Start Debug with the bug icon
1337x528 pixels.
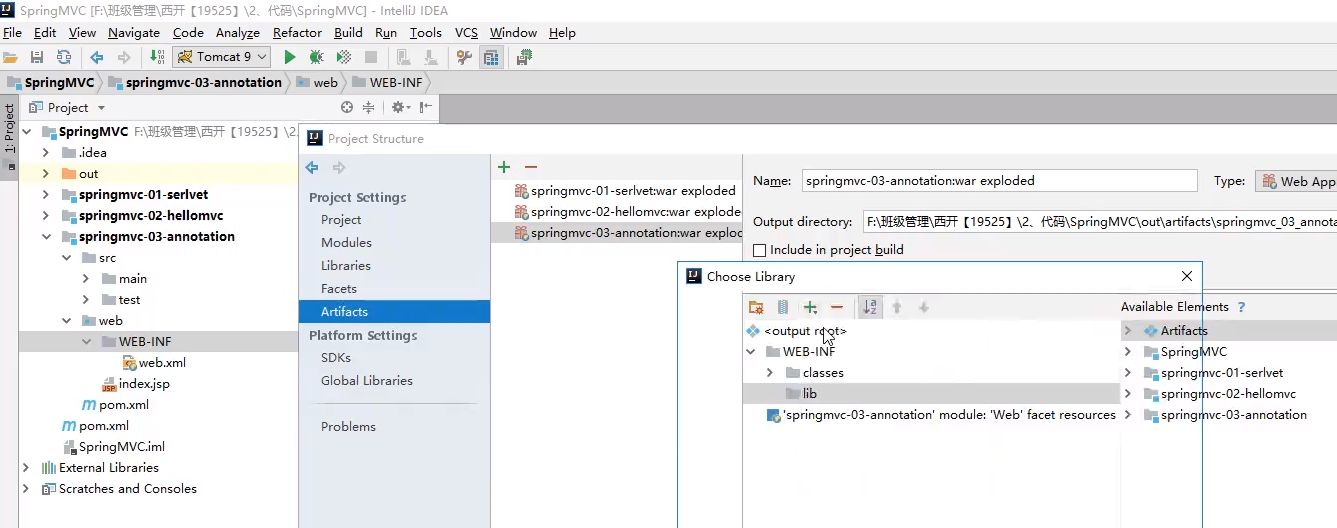tap(316, 58)
